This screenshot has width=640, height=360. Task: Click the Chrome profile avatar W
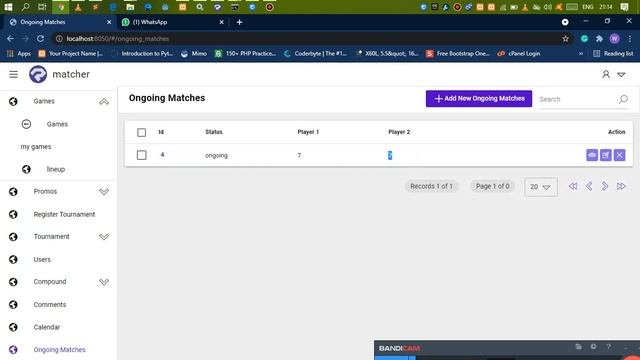pyautogui.click(x=614, y=38)
